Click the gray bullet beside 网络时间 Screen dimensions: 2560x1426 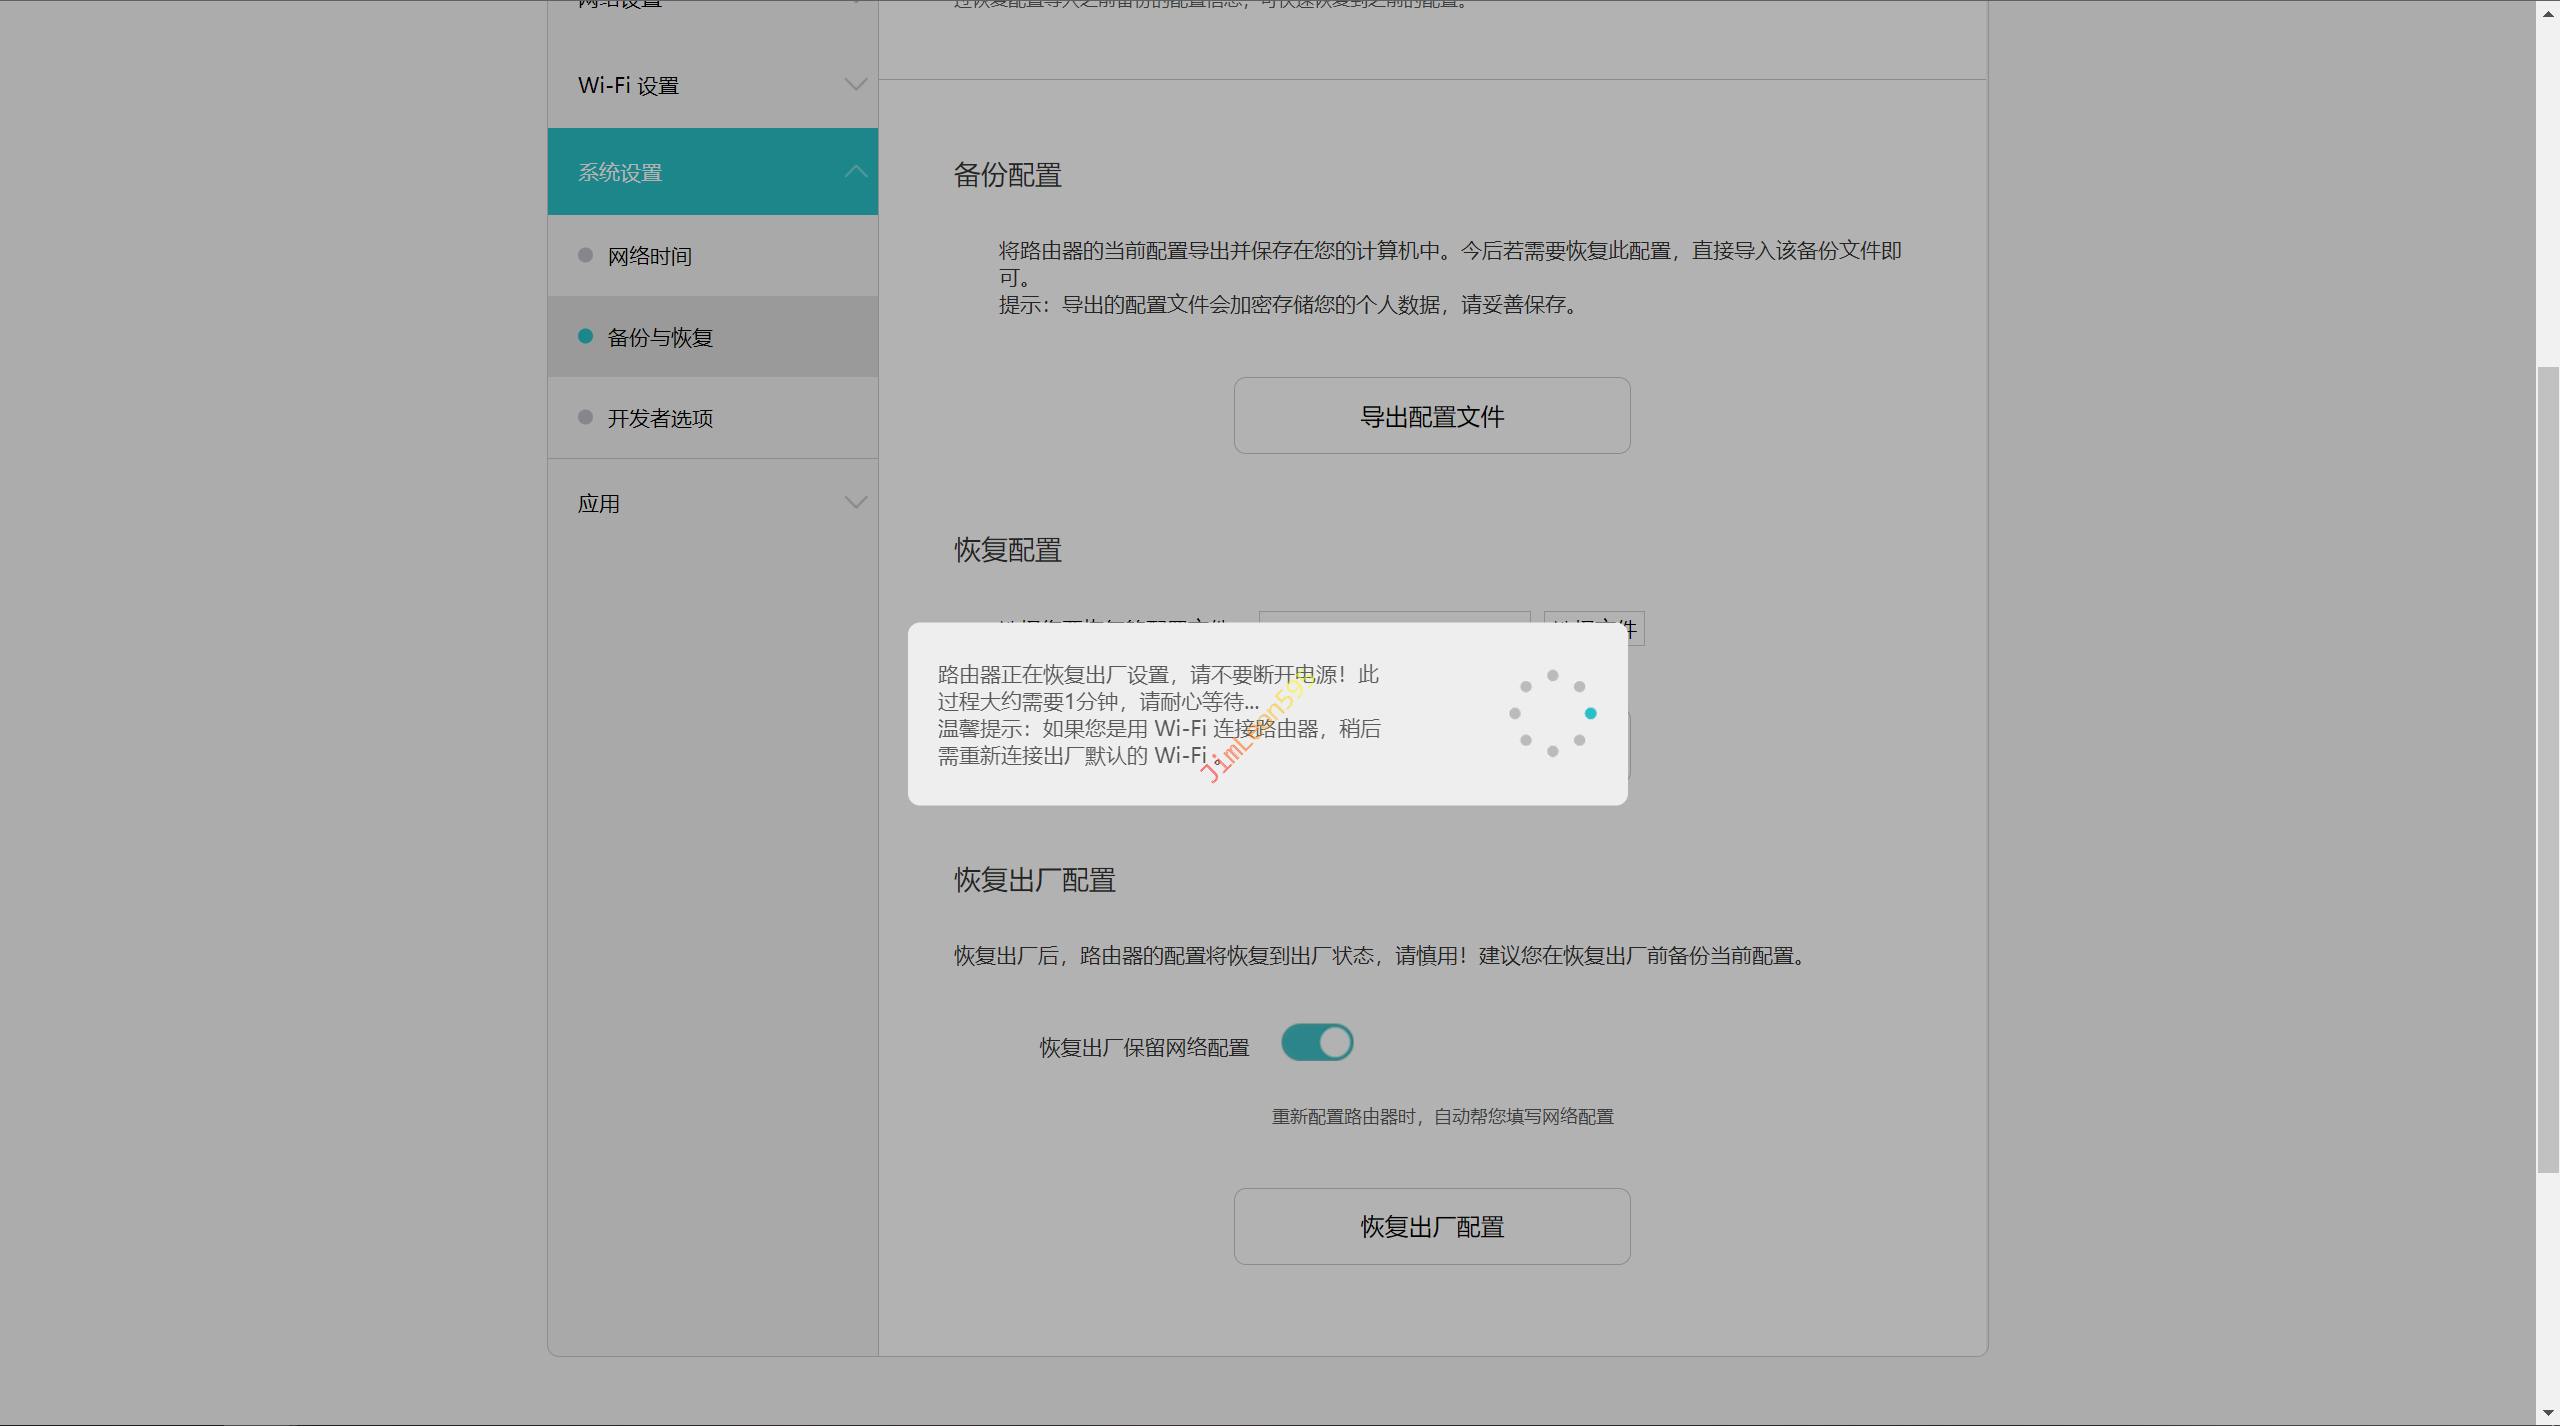(x=586, y=256)
